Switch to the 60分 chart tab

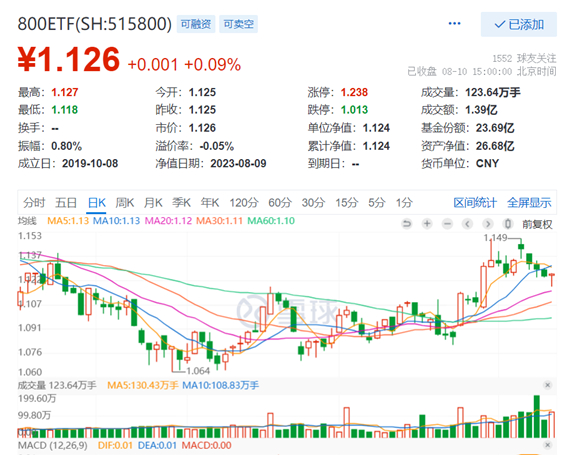tap(280, 203)
